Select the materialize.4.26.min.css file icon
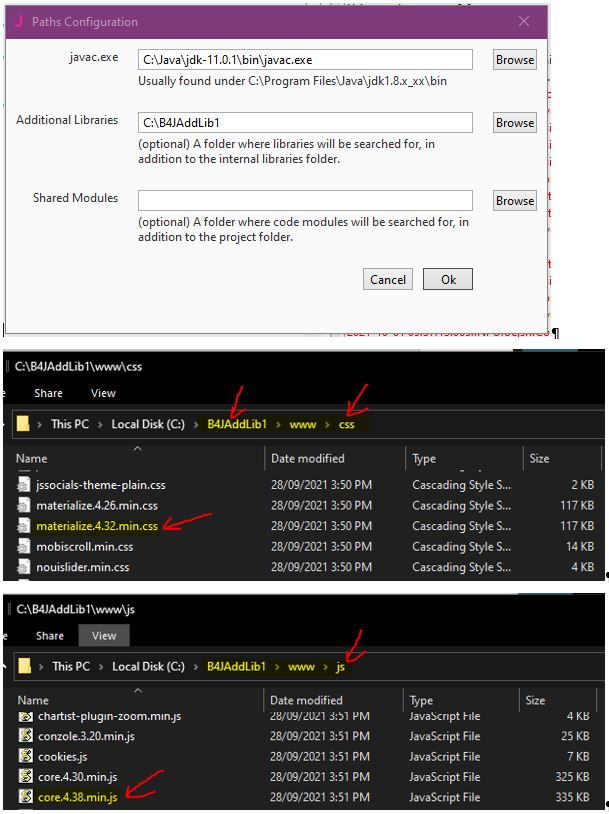This screenshot has width=609, height=814. point(24,505)
